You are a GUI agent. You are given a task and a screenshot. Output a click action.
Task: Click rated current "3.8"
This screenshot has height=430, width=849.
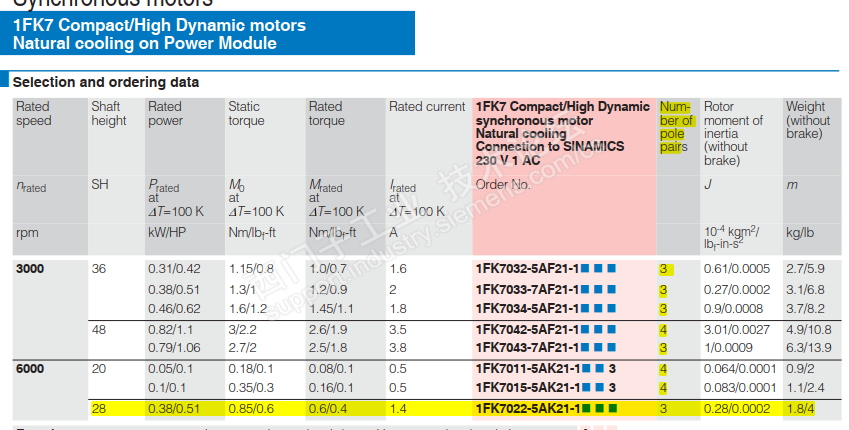coord(397,348)
